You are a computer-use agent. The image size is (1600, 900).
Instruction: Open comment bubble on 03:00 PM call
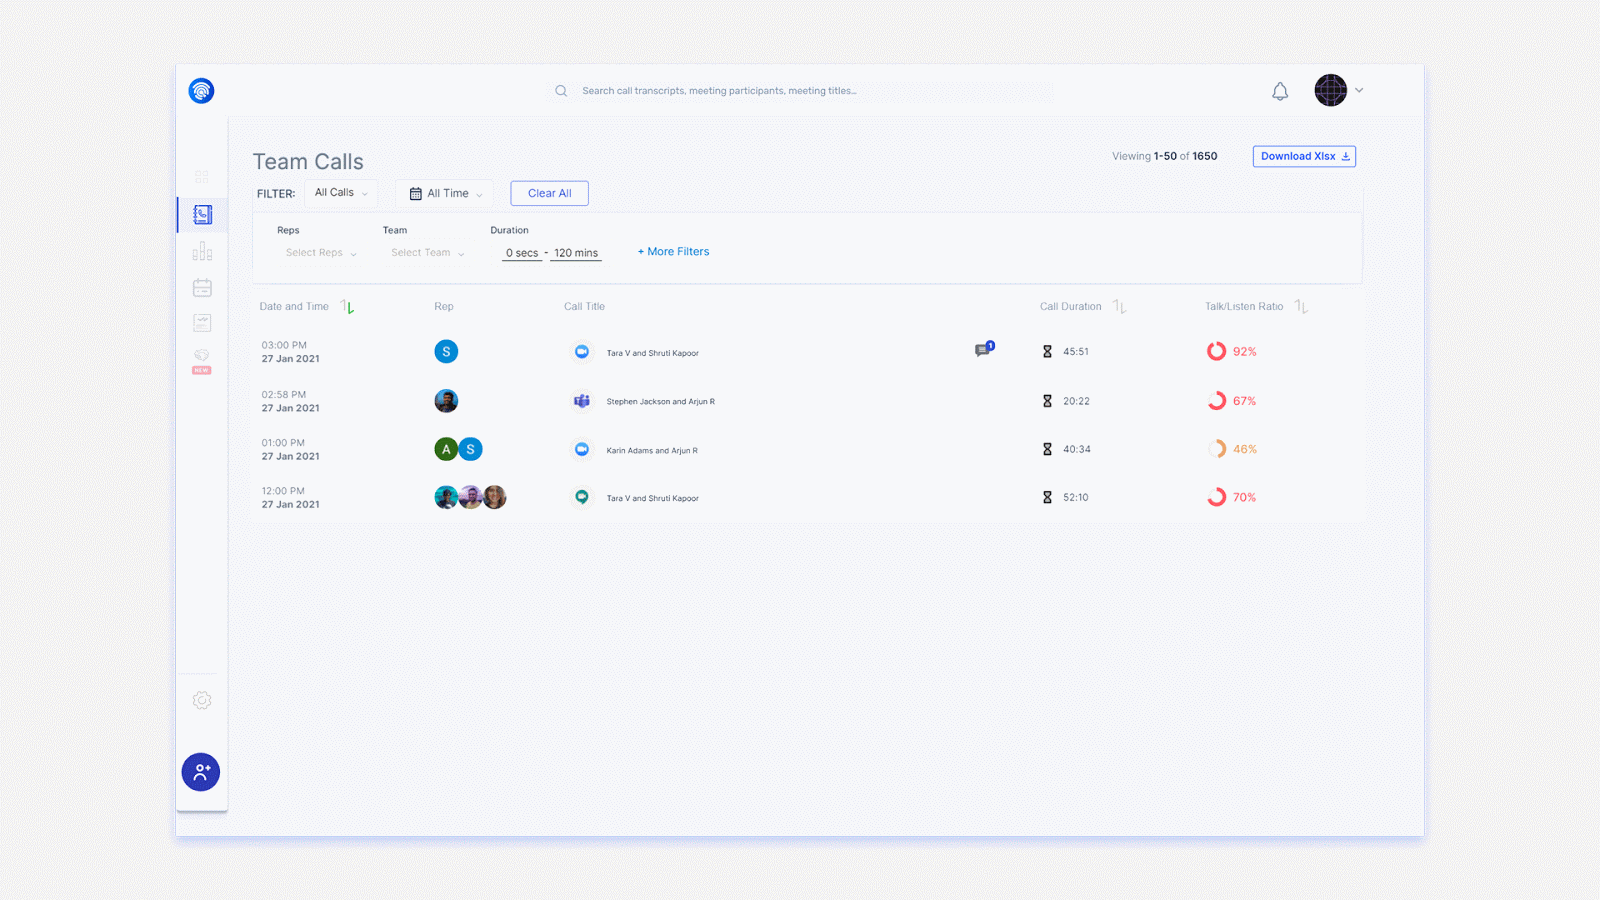point(984,349)
